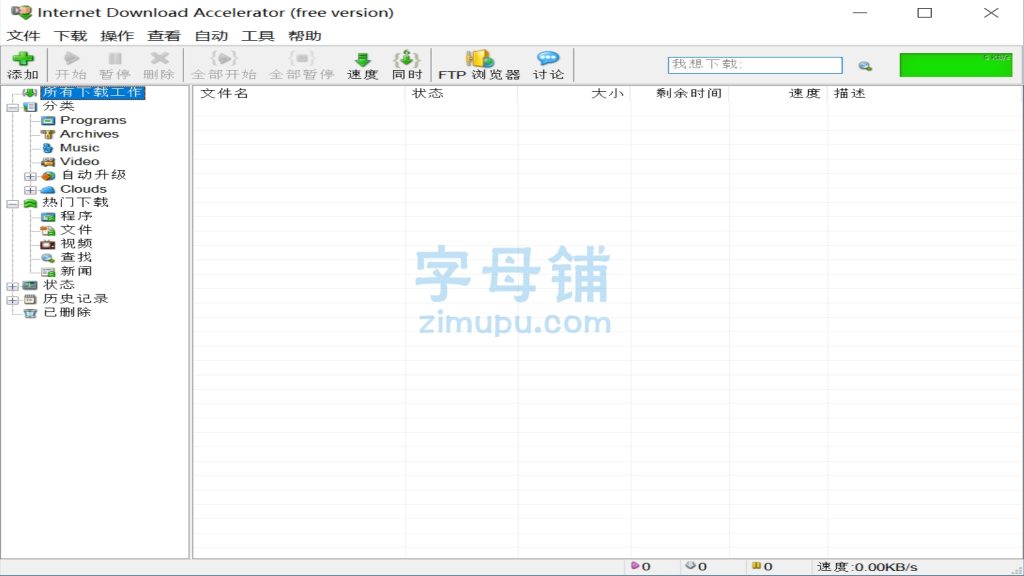Image resolution: width=1024 pixels, height=576 pixels.
Task: Click the 开始 play toolbar icon
Action: coord(71,59)
